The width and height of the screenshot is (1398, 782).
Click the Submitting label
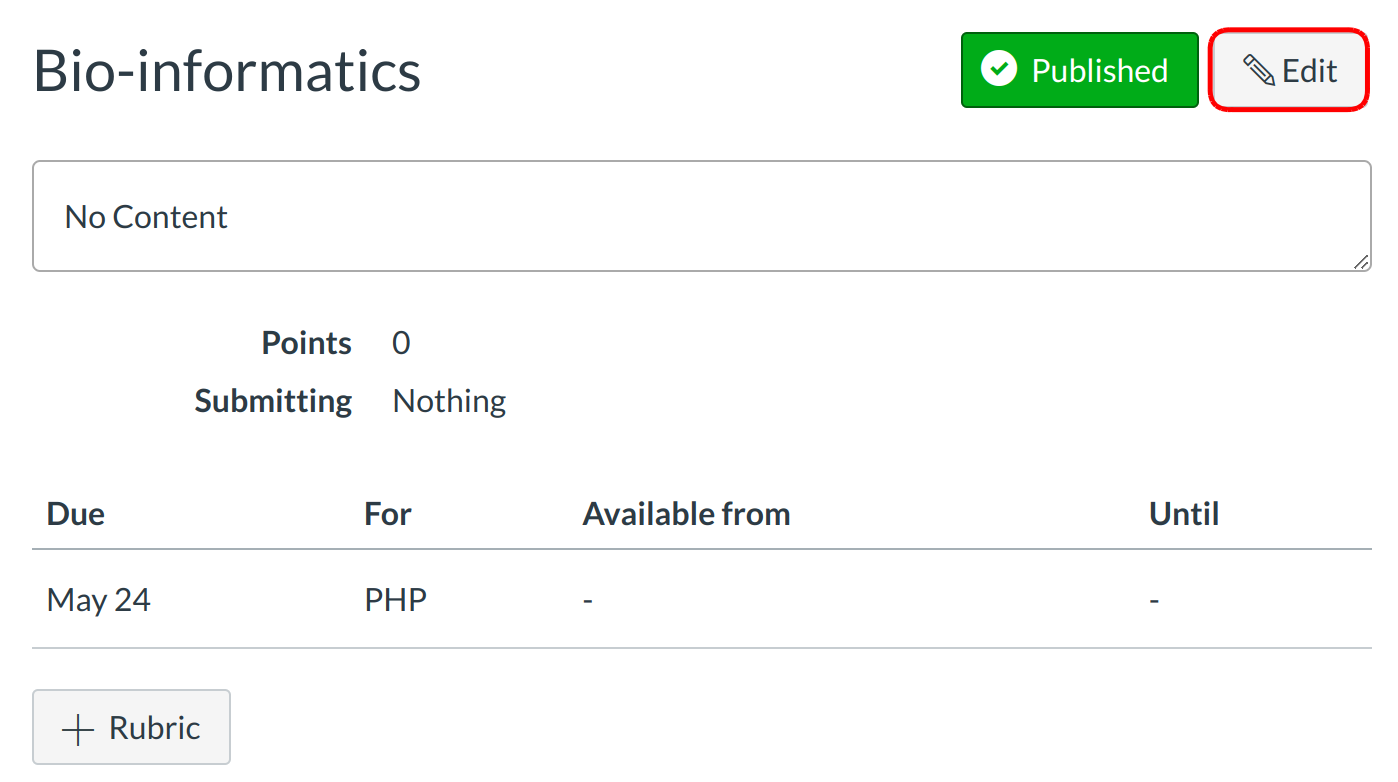[273, 401]
